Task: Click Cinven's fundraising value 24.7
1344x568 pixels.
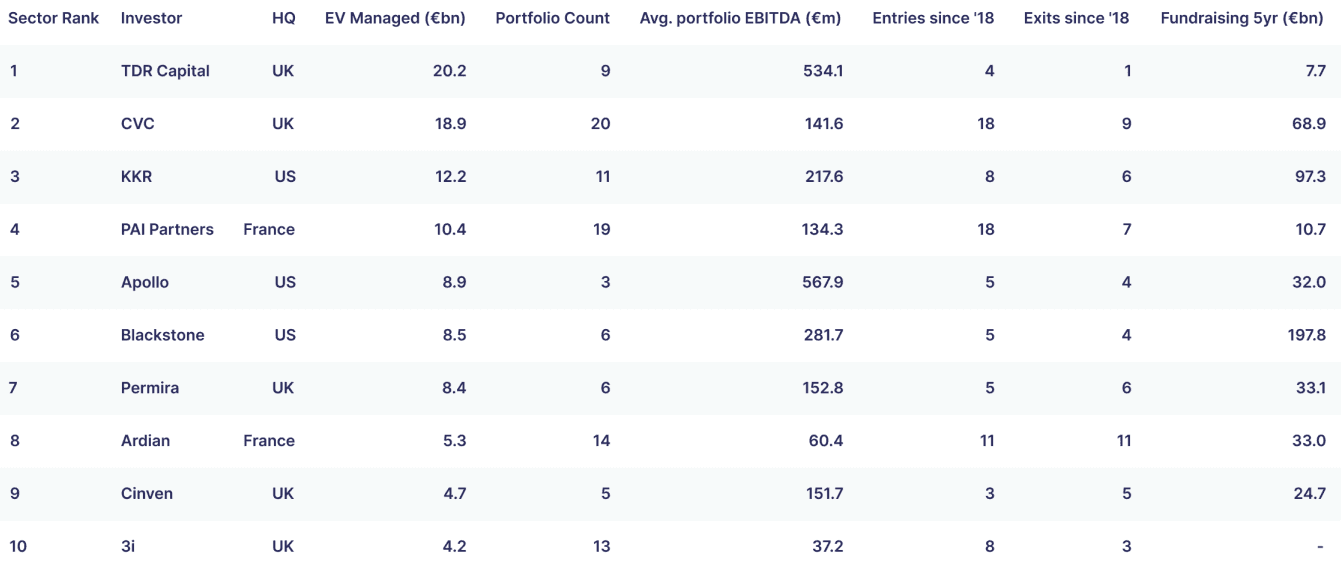Action: 1310,494
